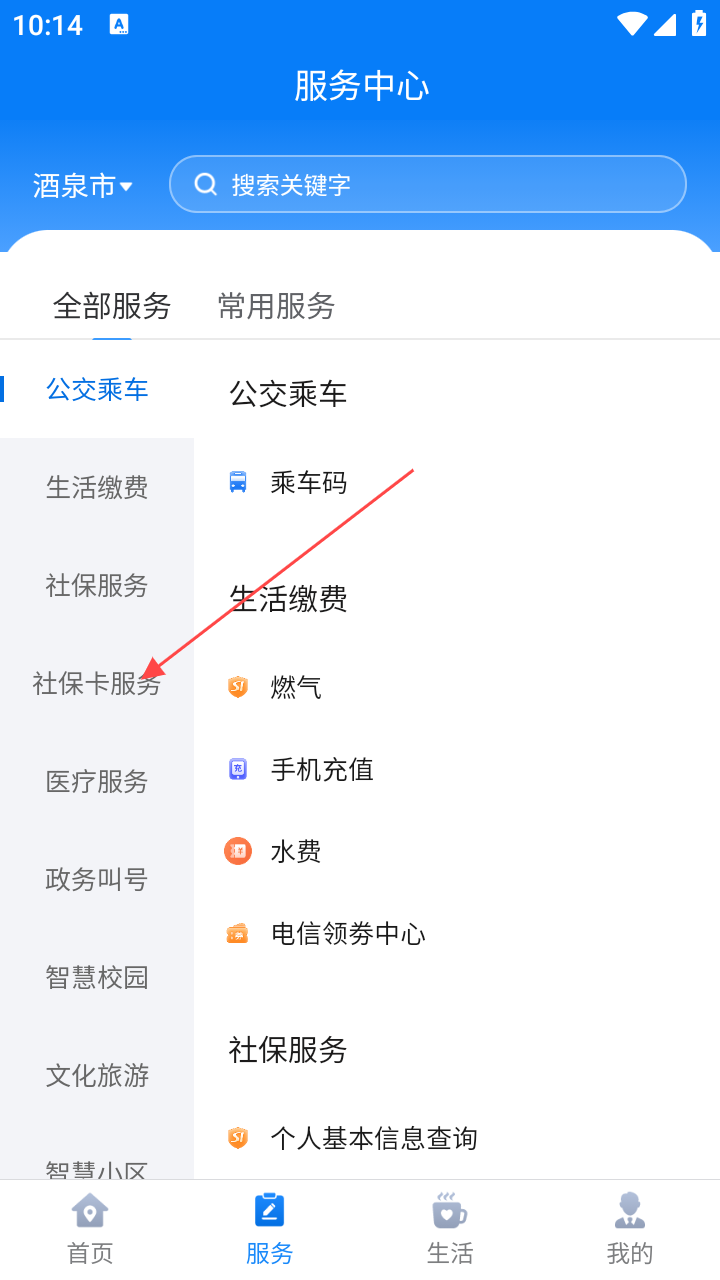720x1280 pixels.
Task: Select 生活缴费 in the sidebar
Action: 97,487
